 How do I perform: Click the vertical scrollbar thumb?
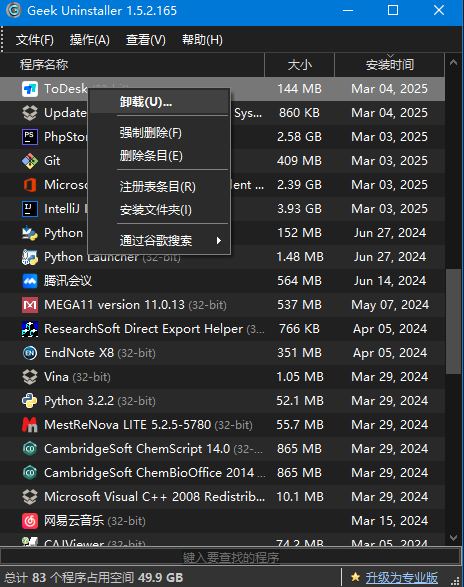click(x=454, y=321)
